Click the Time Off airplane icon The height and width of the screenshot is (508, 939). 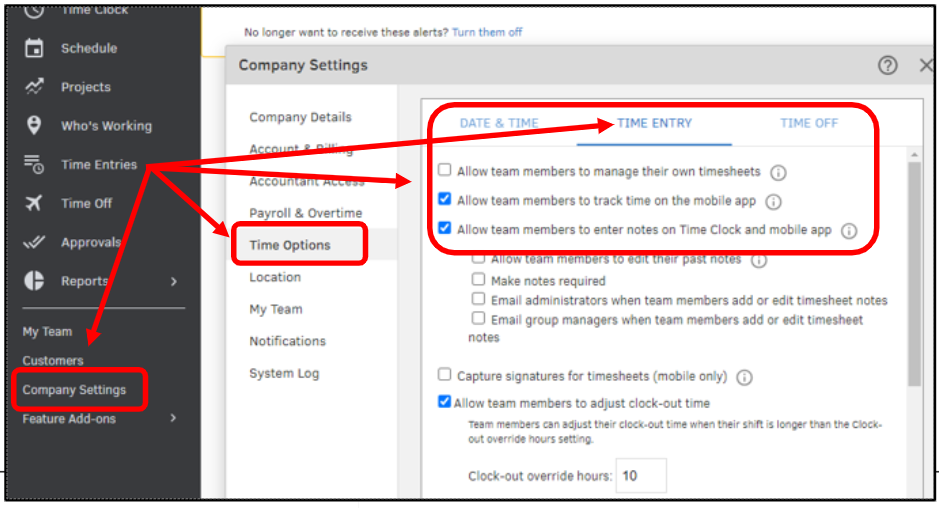(x=34, y=203)
